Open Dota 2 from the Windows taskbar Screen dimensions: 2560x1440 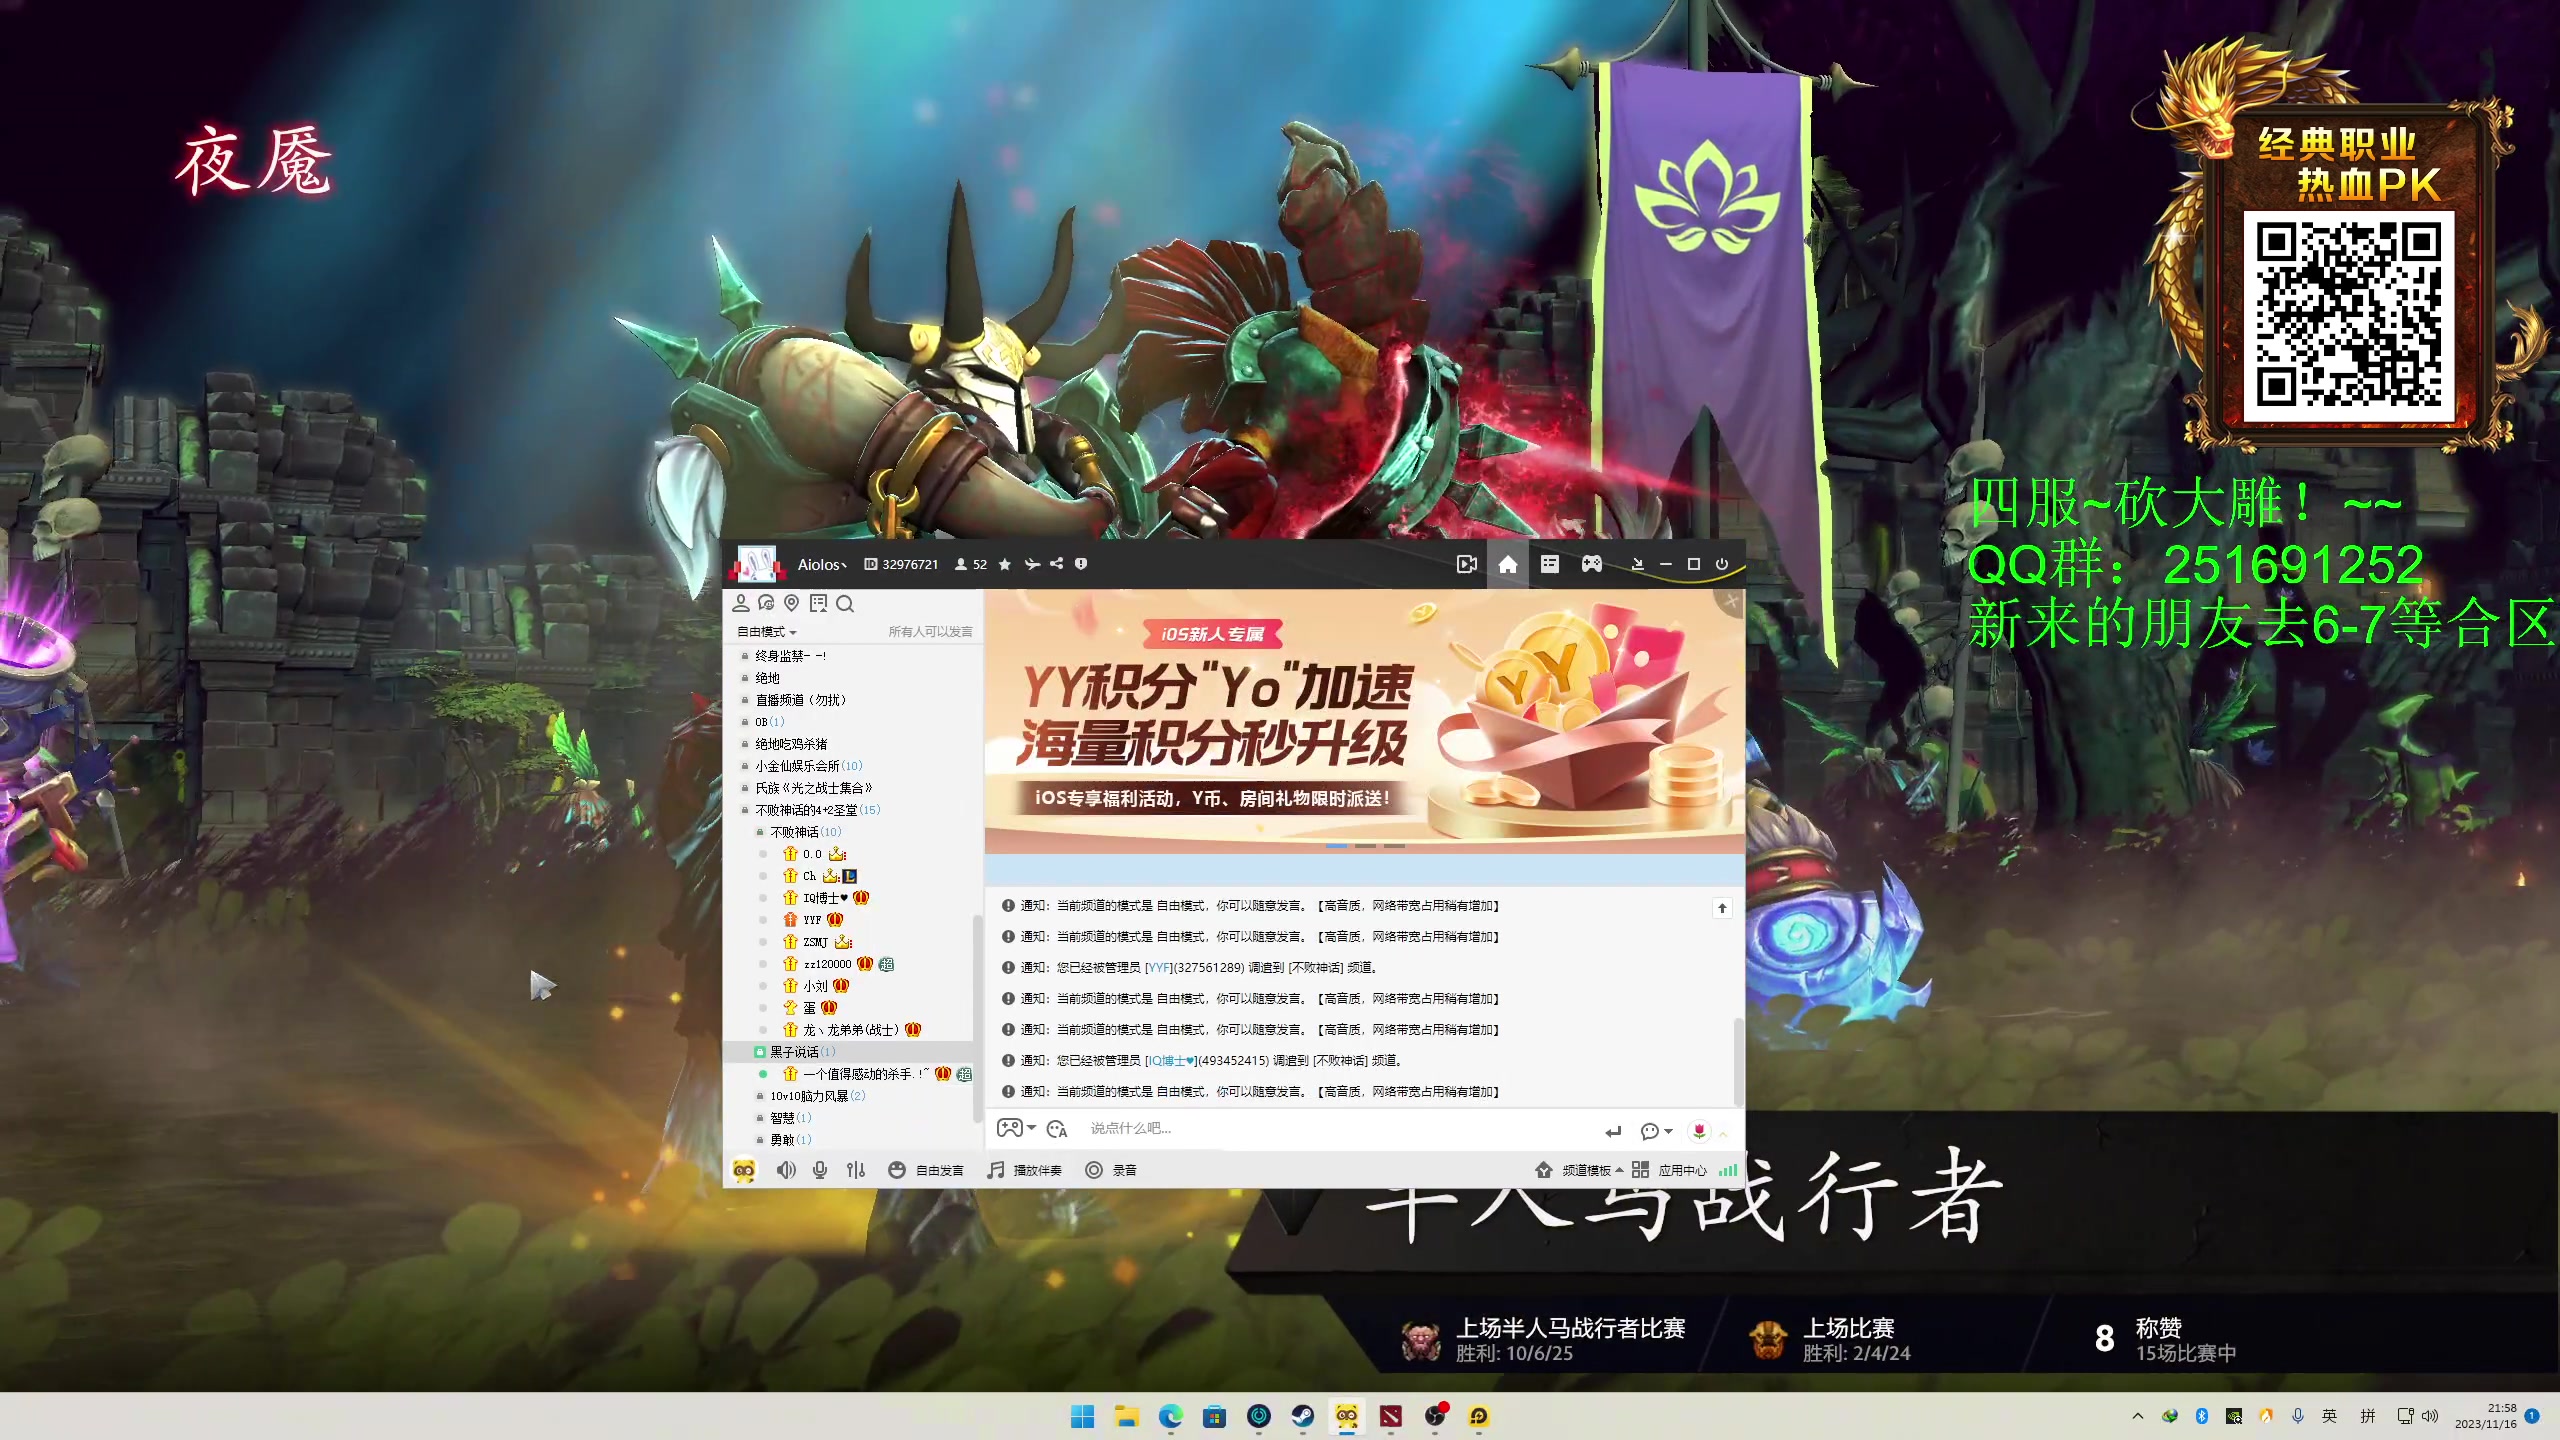pyautogui.click(x=1390, y=1416)
